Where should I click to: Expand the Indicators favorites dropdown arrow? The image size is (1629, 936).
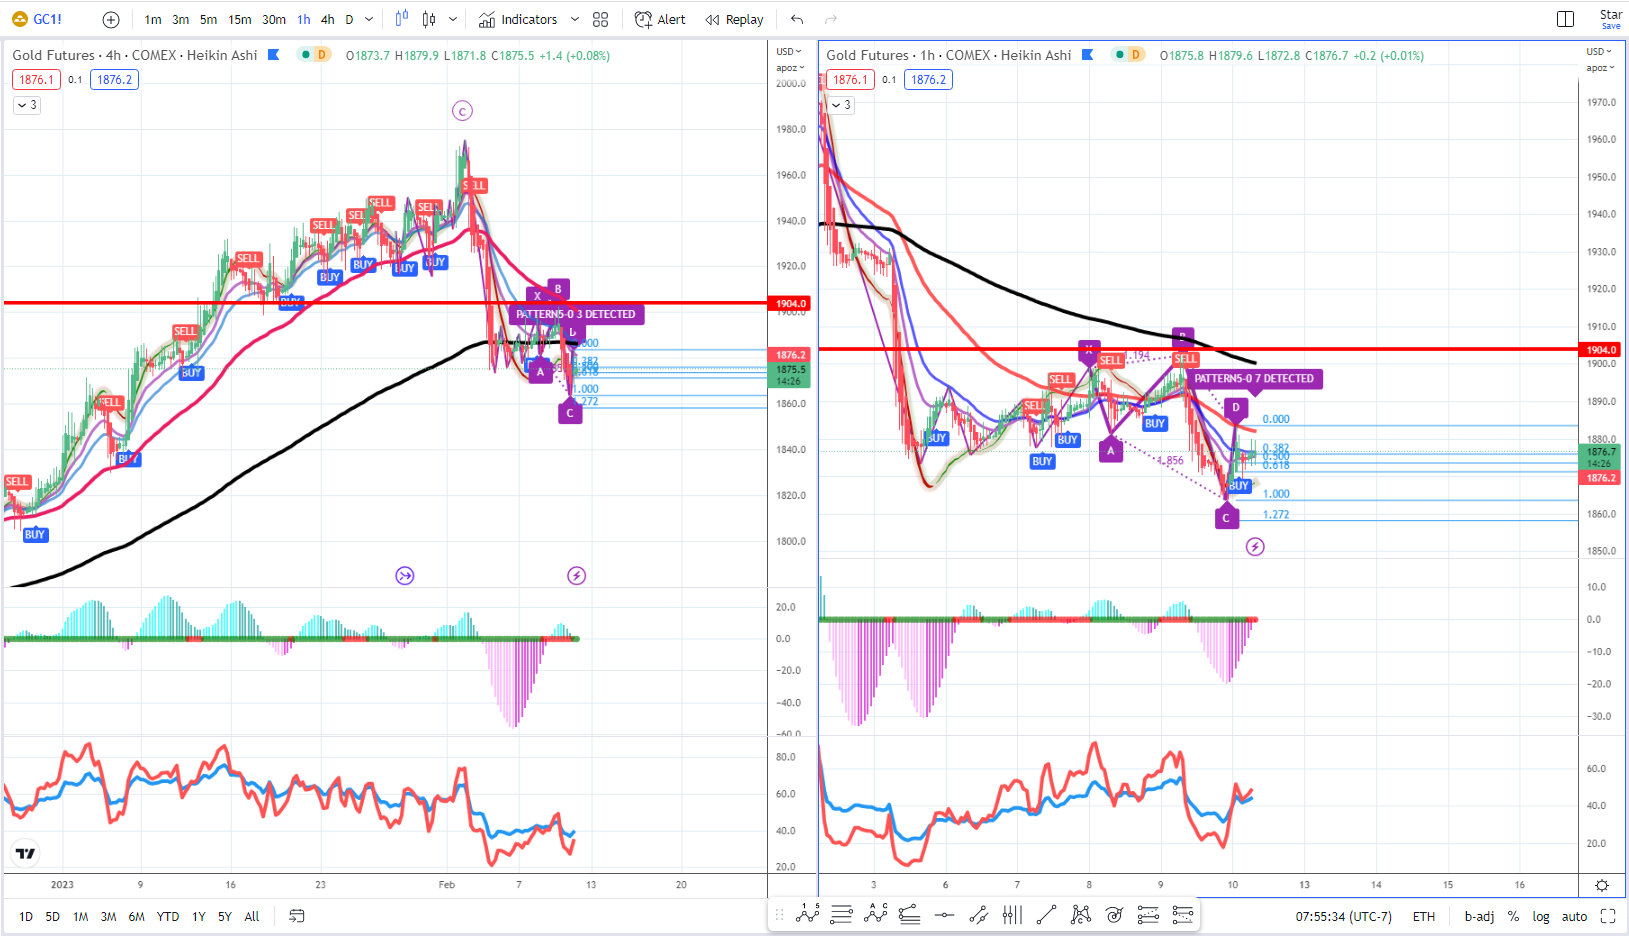click(x=574, y=19)
